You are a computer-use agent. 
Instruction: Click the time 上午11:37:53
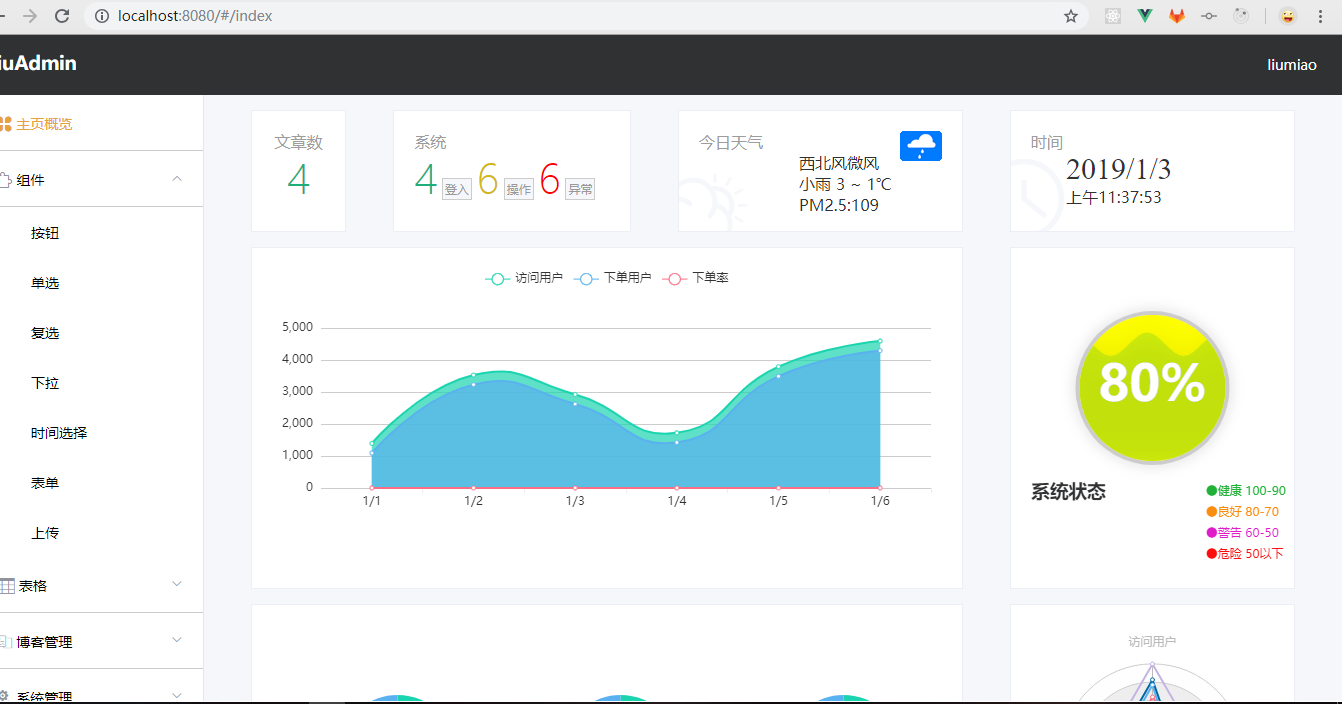(1114, 198)
